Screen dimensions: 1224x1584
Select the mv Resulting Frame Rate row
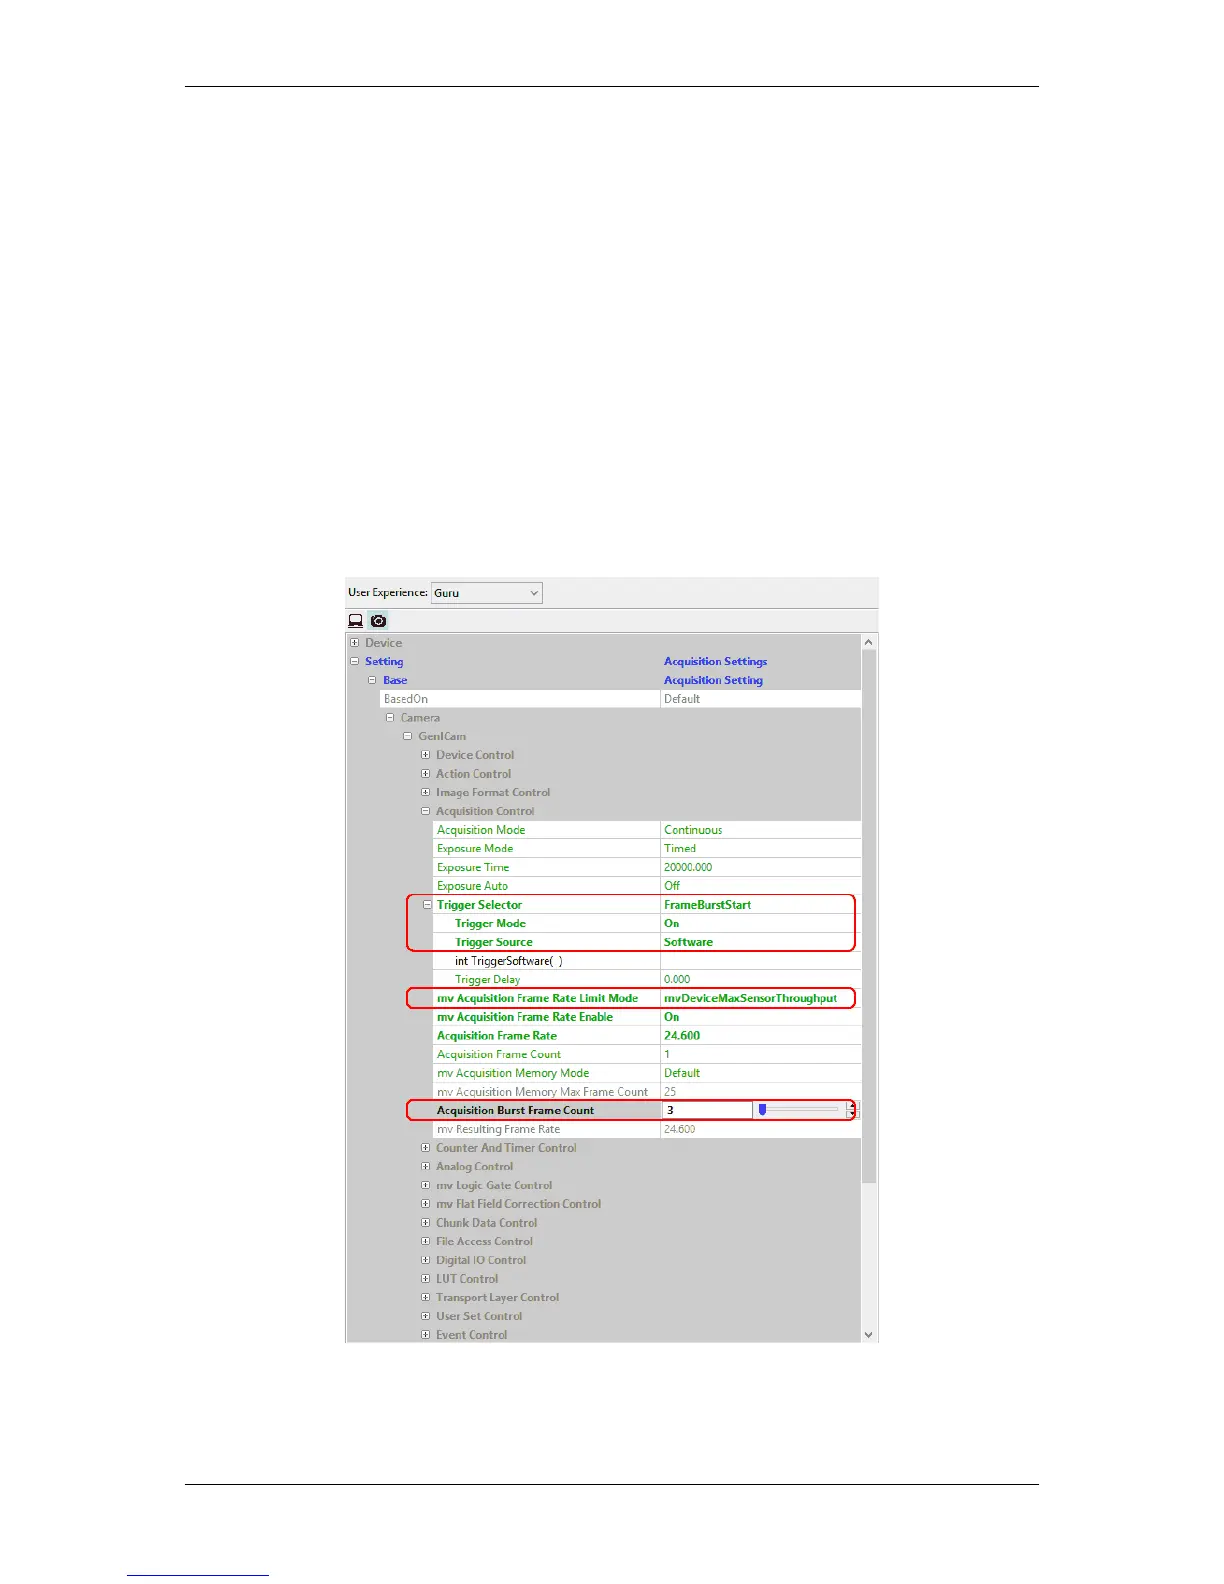[x=647, y=1129]
